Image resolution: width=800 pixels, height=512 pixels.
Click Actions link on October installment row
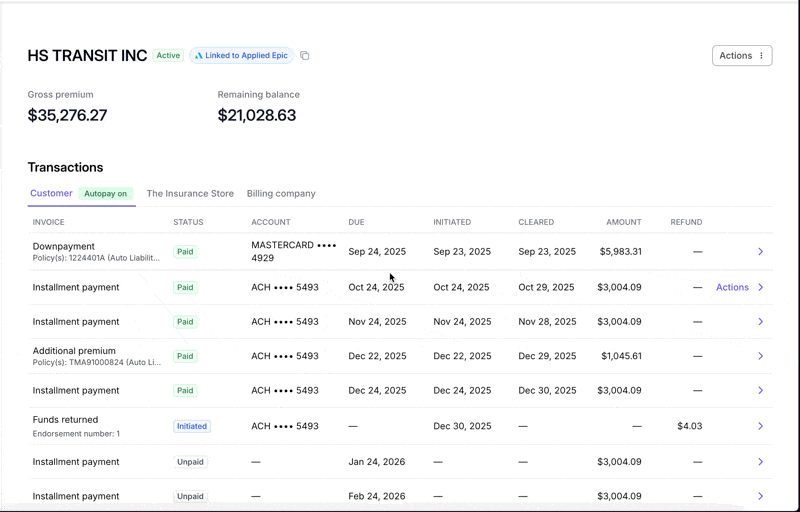click(732, 287)
